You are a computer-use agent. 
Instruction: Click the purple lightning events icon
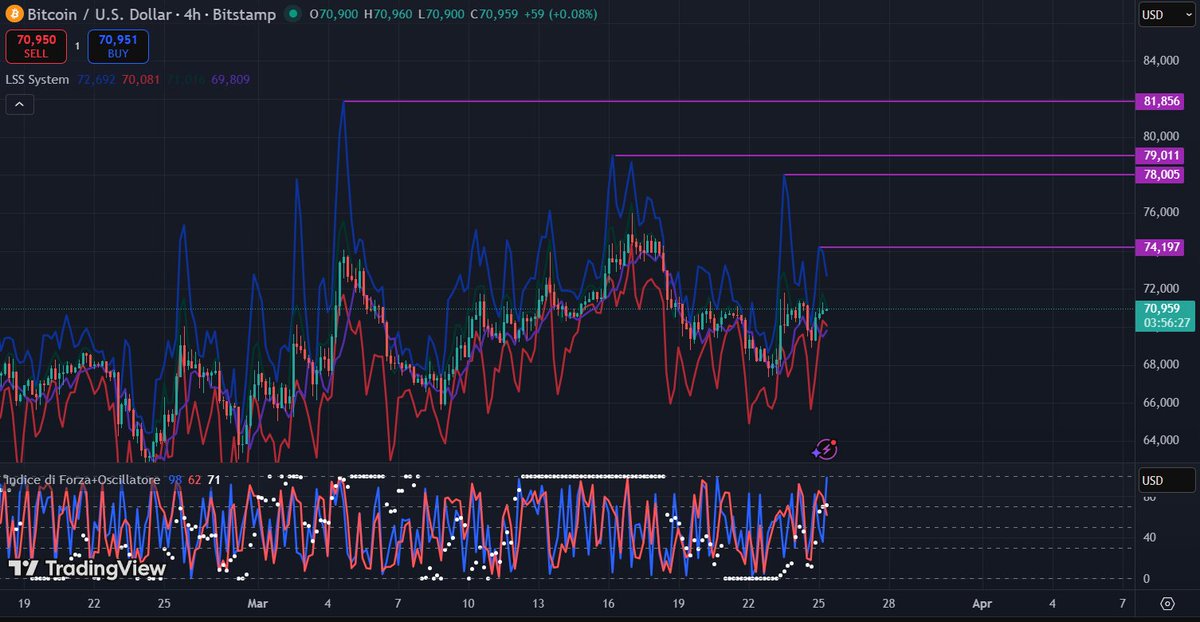(x=824, y=450)
